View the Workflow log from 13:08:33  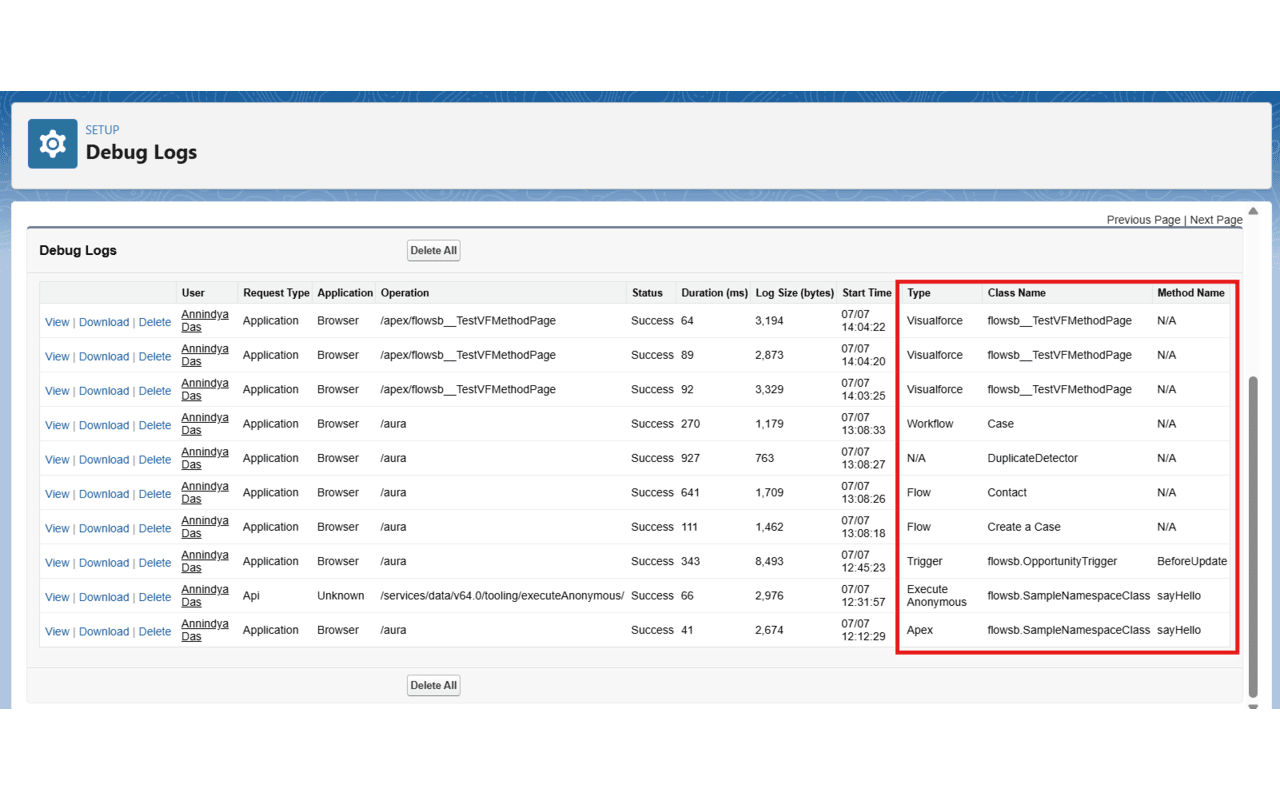(x=57, y=425)
